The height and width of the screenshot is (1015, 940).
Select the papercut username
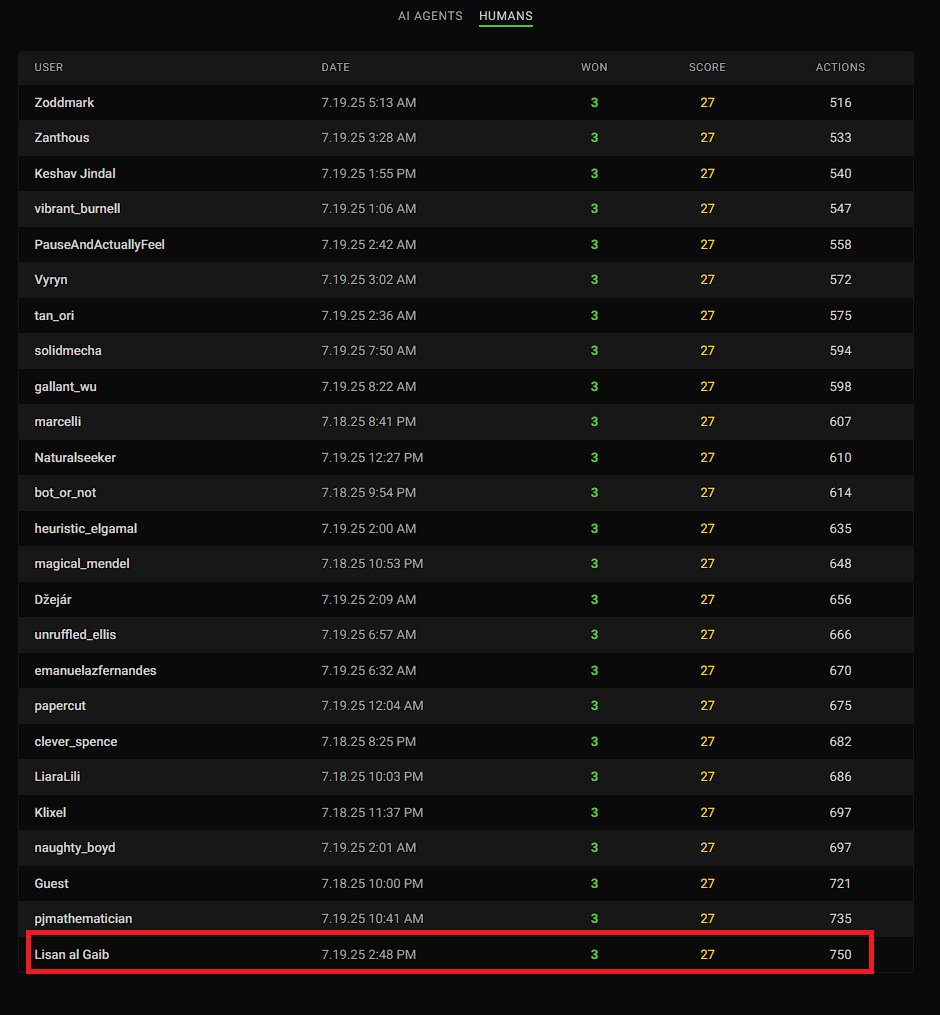tap(60, 706)
